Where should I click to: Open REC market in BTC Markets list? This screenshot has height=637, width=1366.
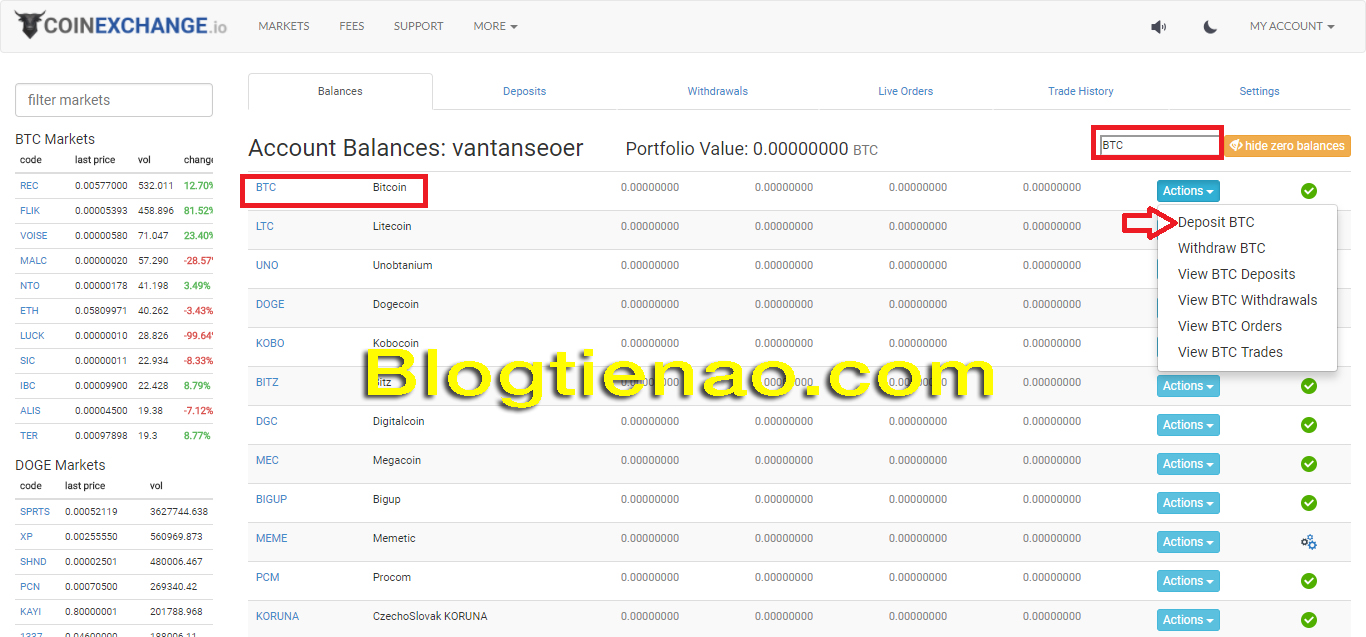[x=29, y=186]
